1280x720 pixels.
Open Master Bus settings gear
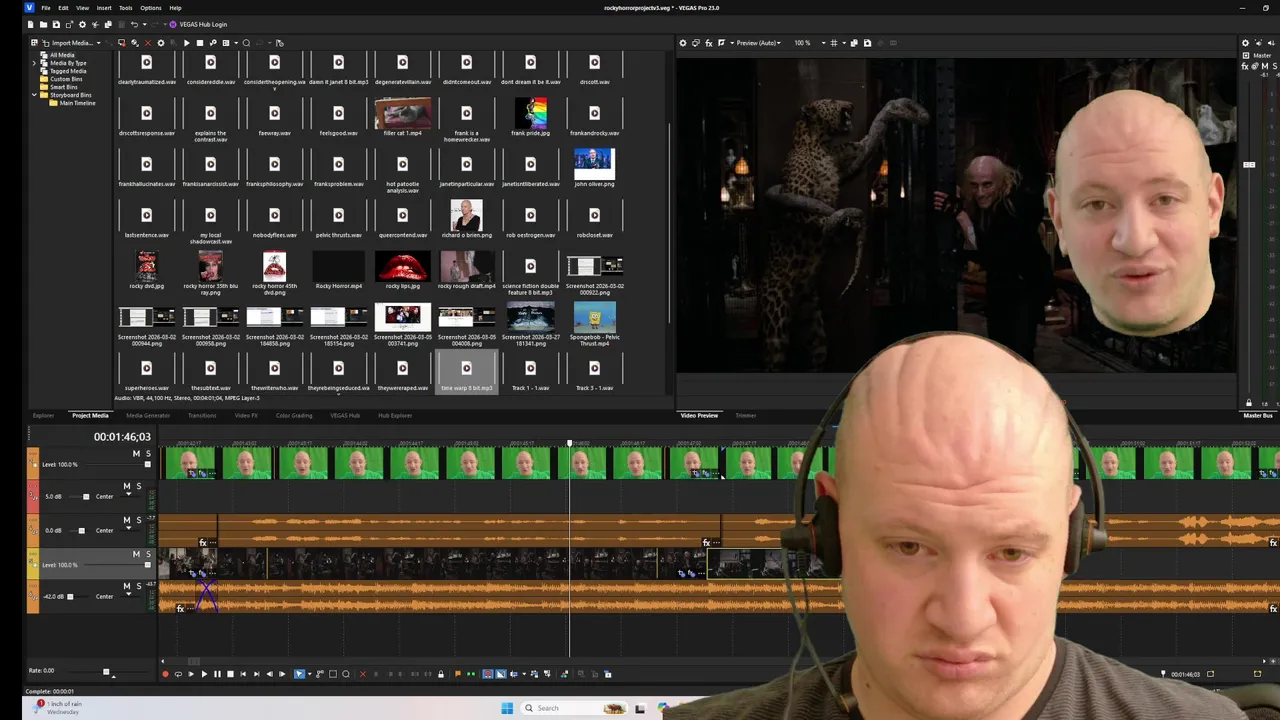tap(1245, 43)
